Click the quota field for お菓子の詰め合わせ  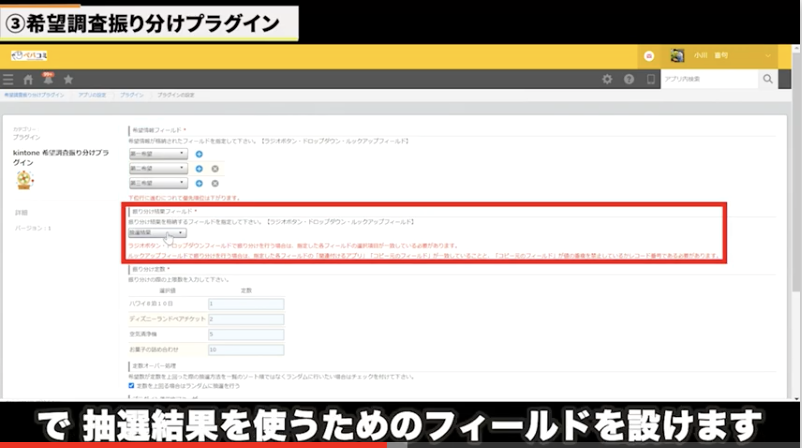[246, 350]
